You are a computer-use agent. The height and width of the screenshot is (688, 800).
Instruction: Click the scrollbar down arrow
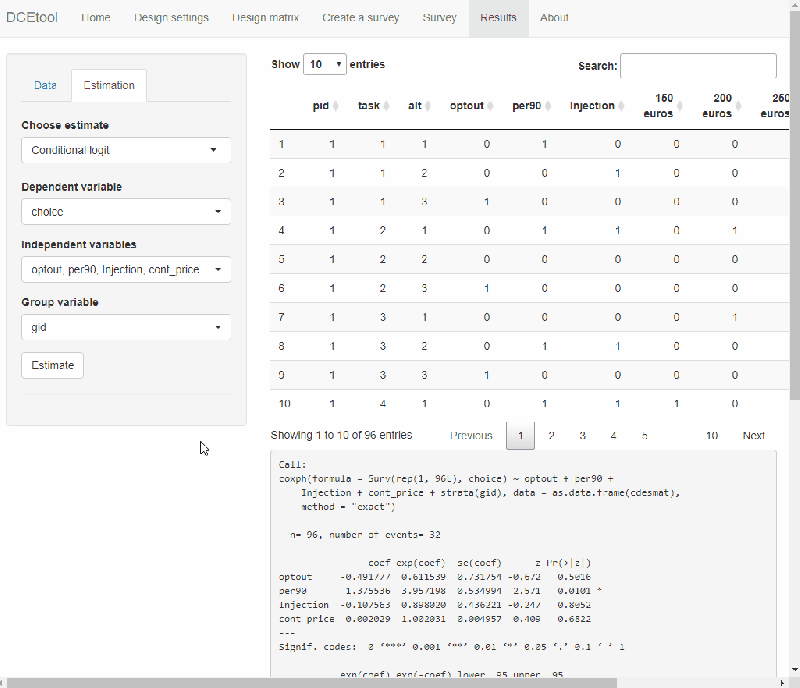coord(795,670)
